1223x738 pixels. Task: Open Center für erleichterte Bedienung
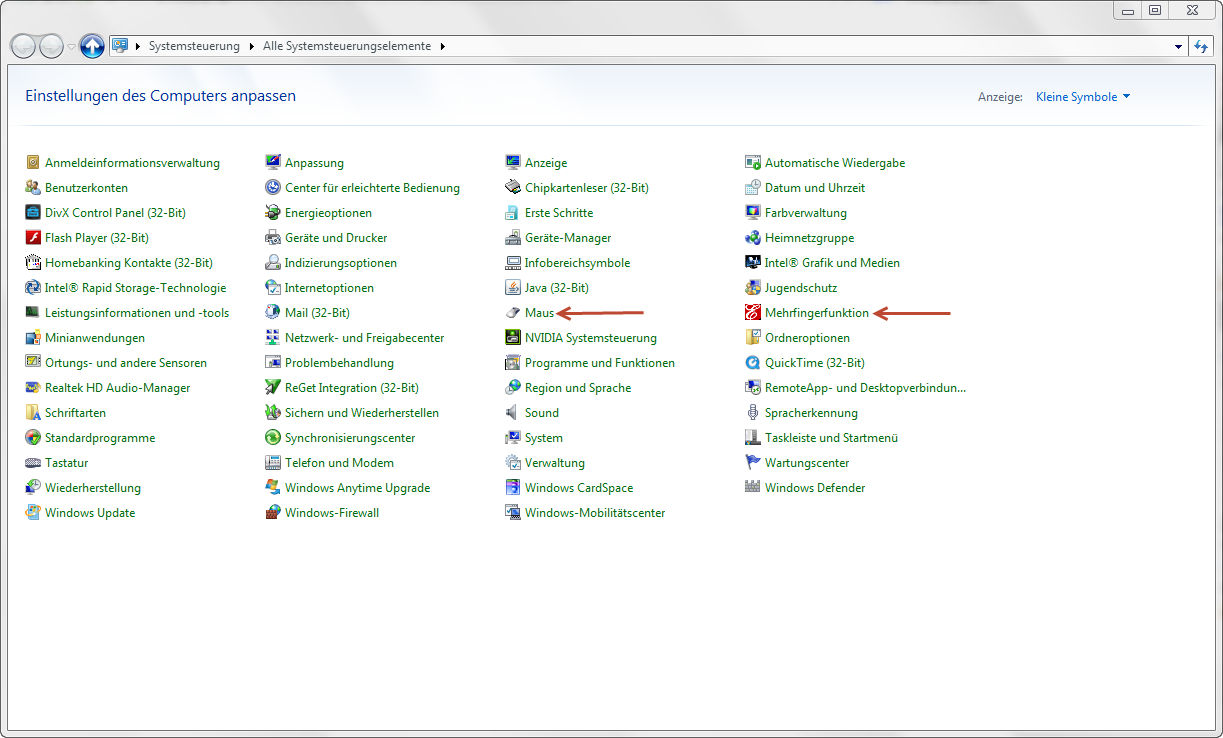[372, 188]
